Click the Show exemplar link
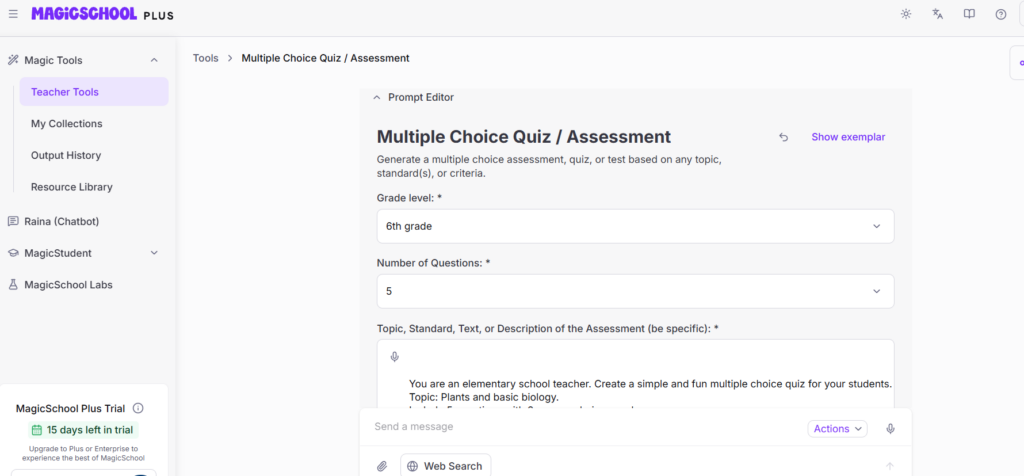 [x=848, y=137]
